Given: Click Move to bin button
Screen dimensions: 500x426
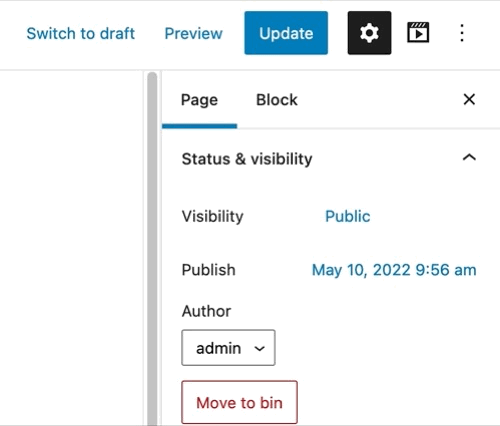Looking at the screenshot, I should tap(239, 402).
